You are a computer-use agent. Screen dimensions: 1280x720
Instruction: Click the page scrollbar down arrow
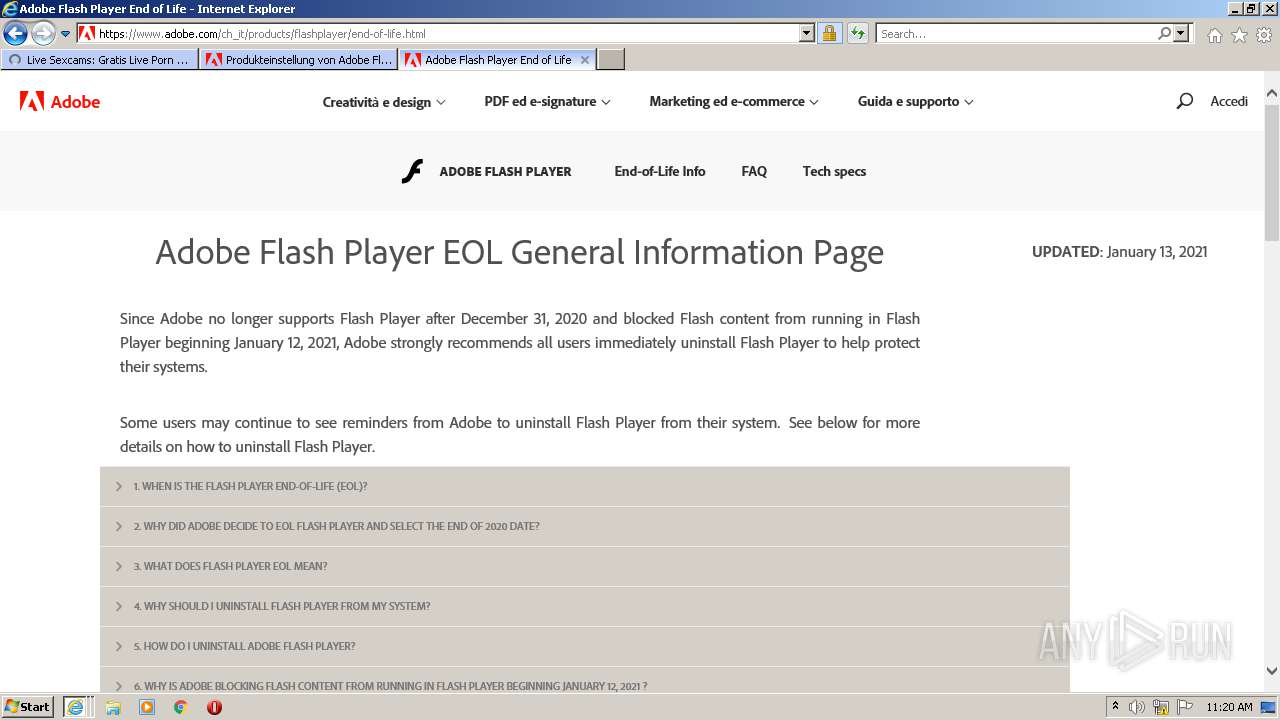[1272, 671]
